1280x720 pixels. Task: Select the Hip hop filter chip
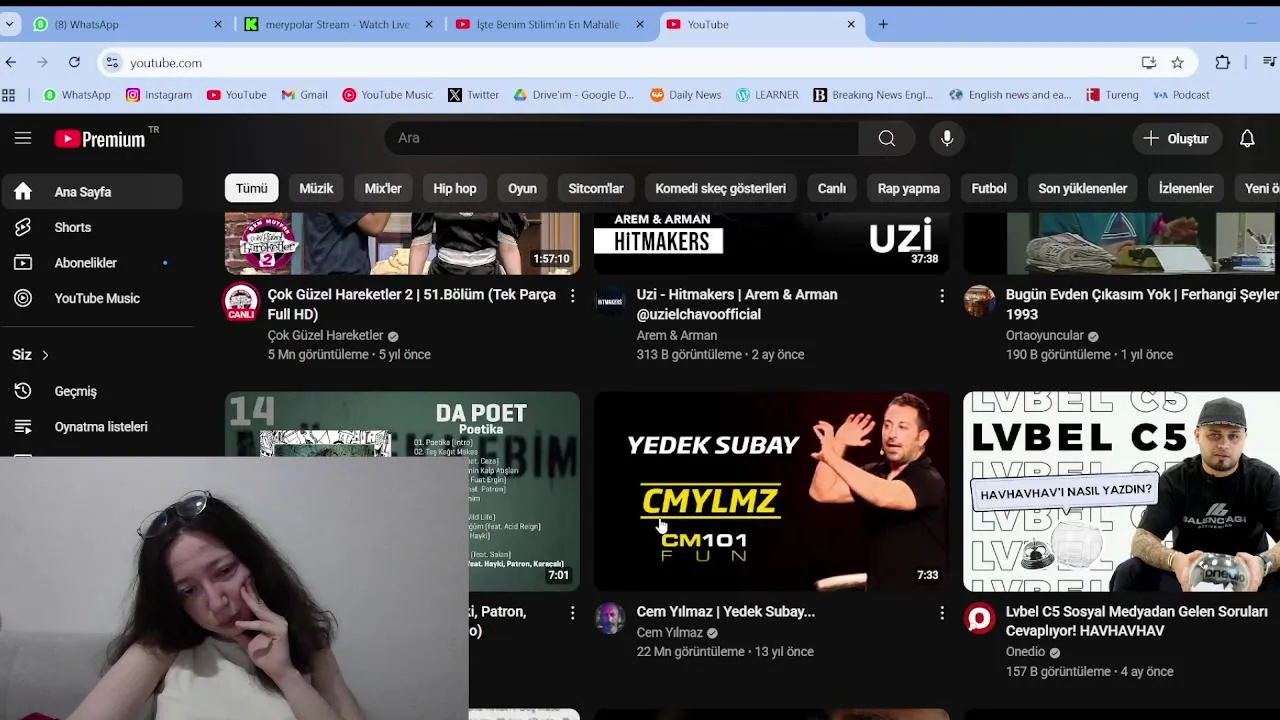[x=455, y=188]
